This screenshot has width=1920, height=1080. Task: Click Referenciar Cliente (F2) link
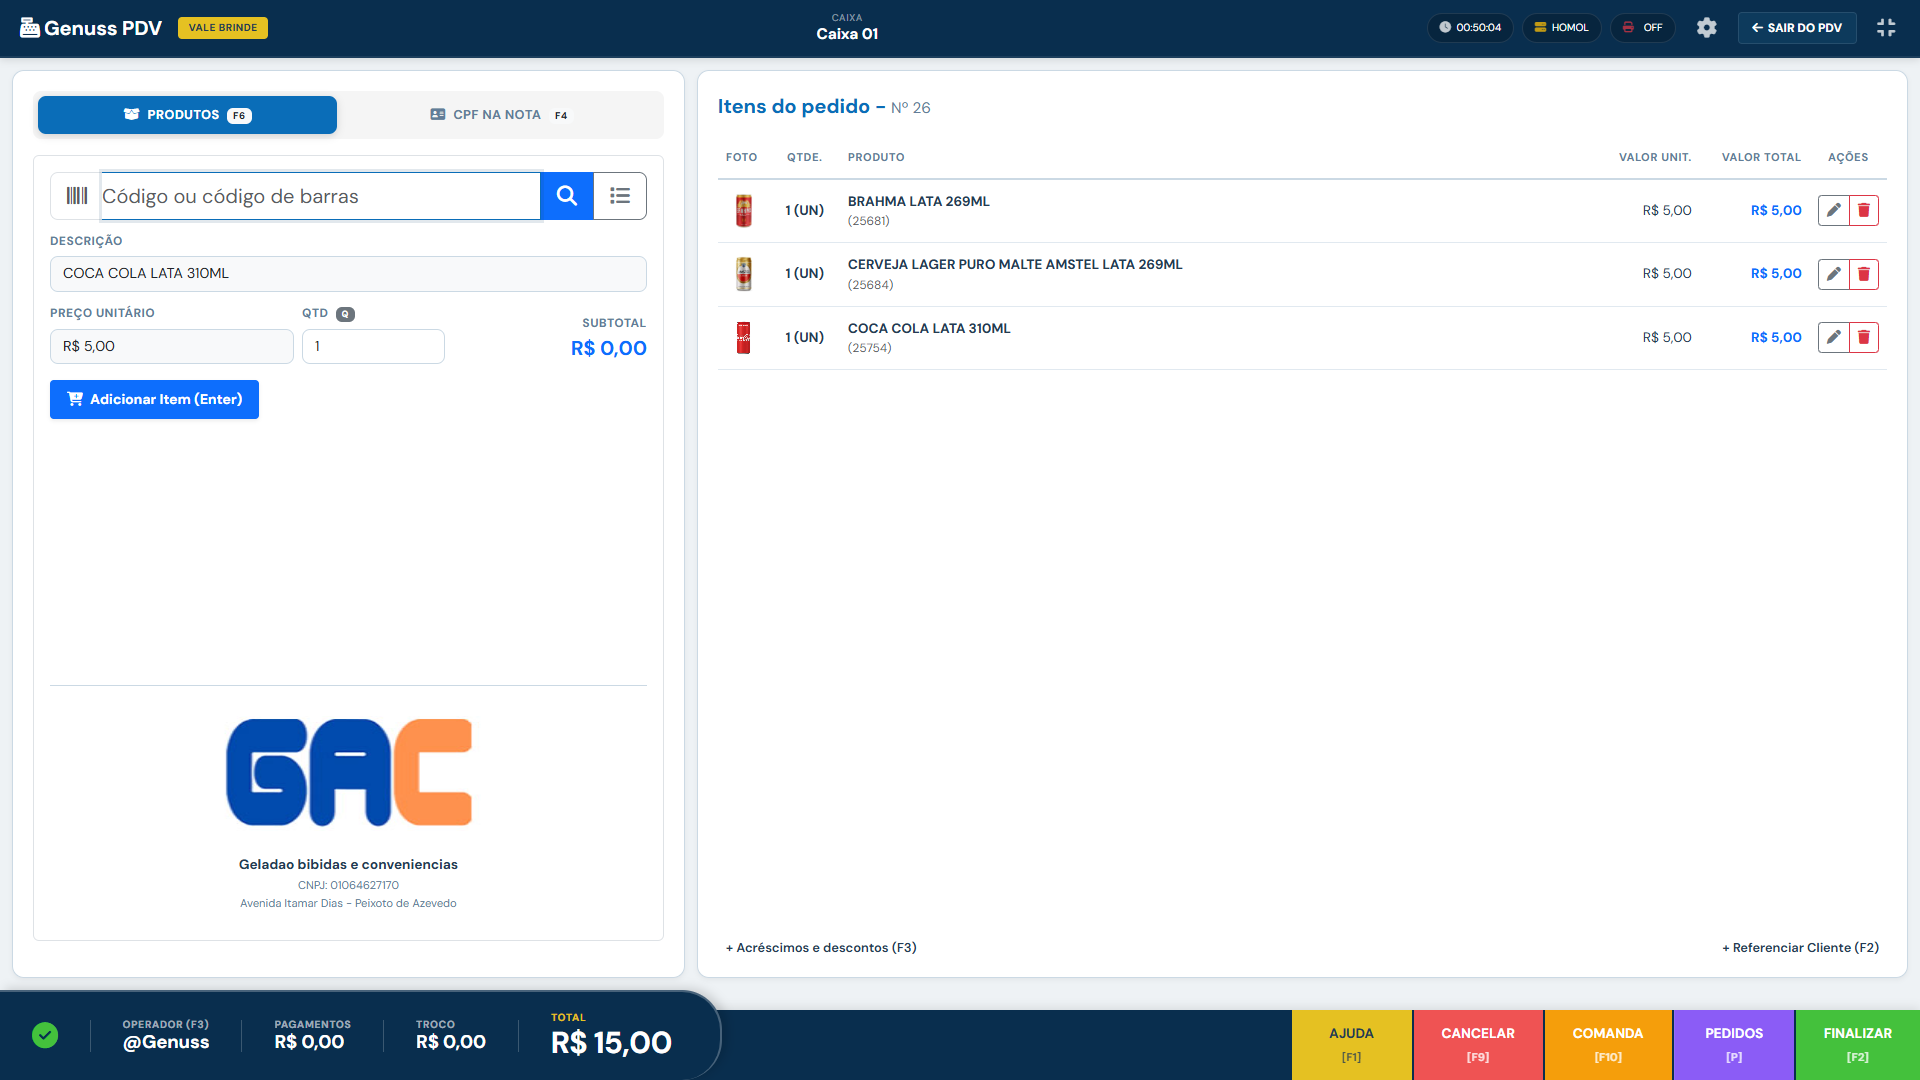coord(1800,947)
